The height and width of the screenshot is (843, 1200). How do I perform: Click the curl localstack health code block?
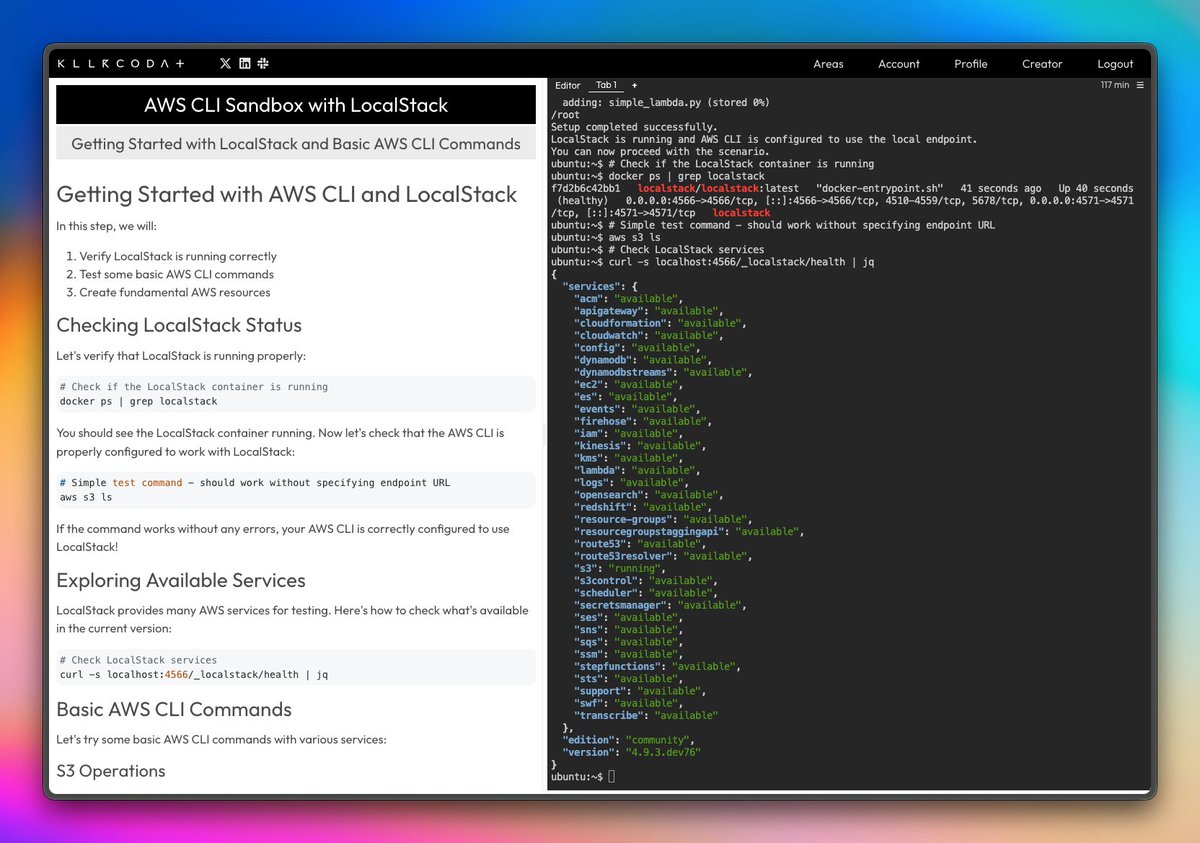pos(296,667)
